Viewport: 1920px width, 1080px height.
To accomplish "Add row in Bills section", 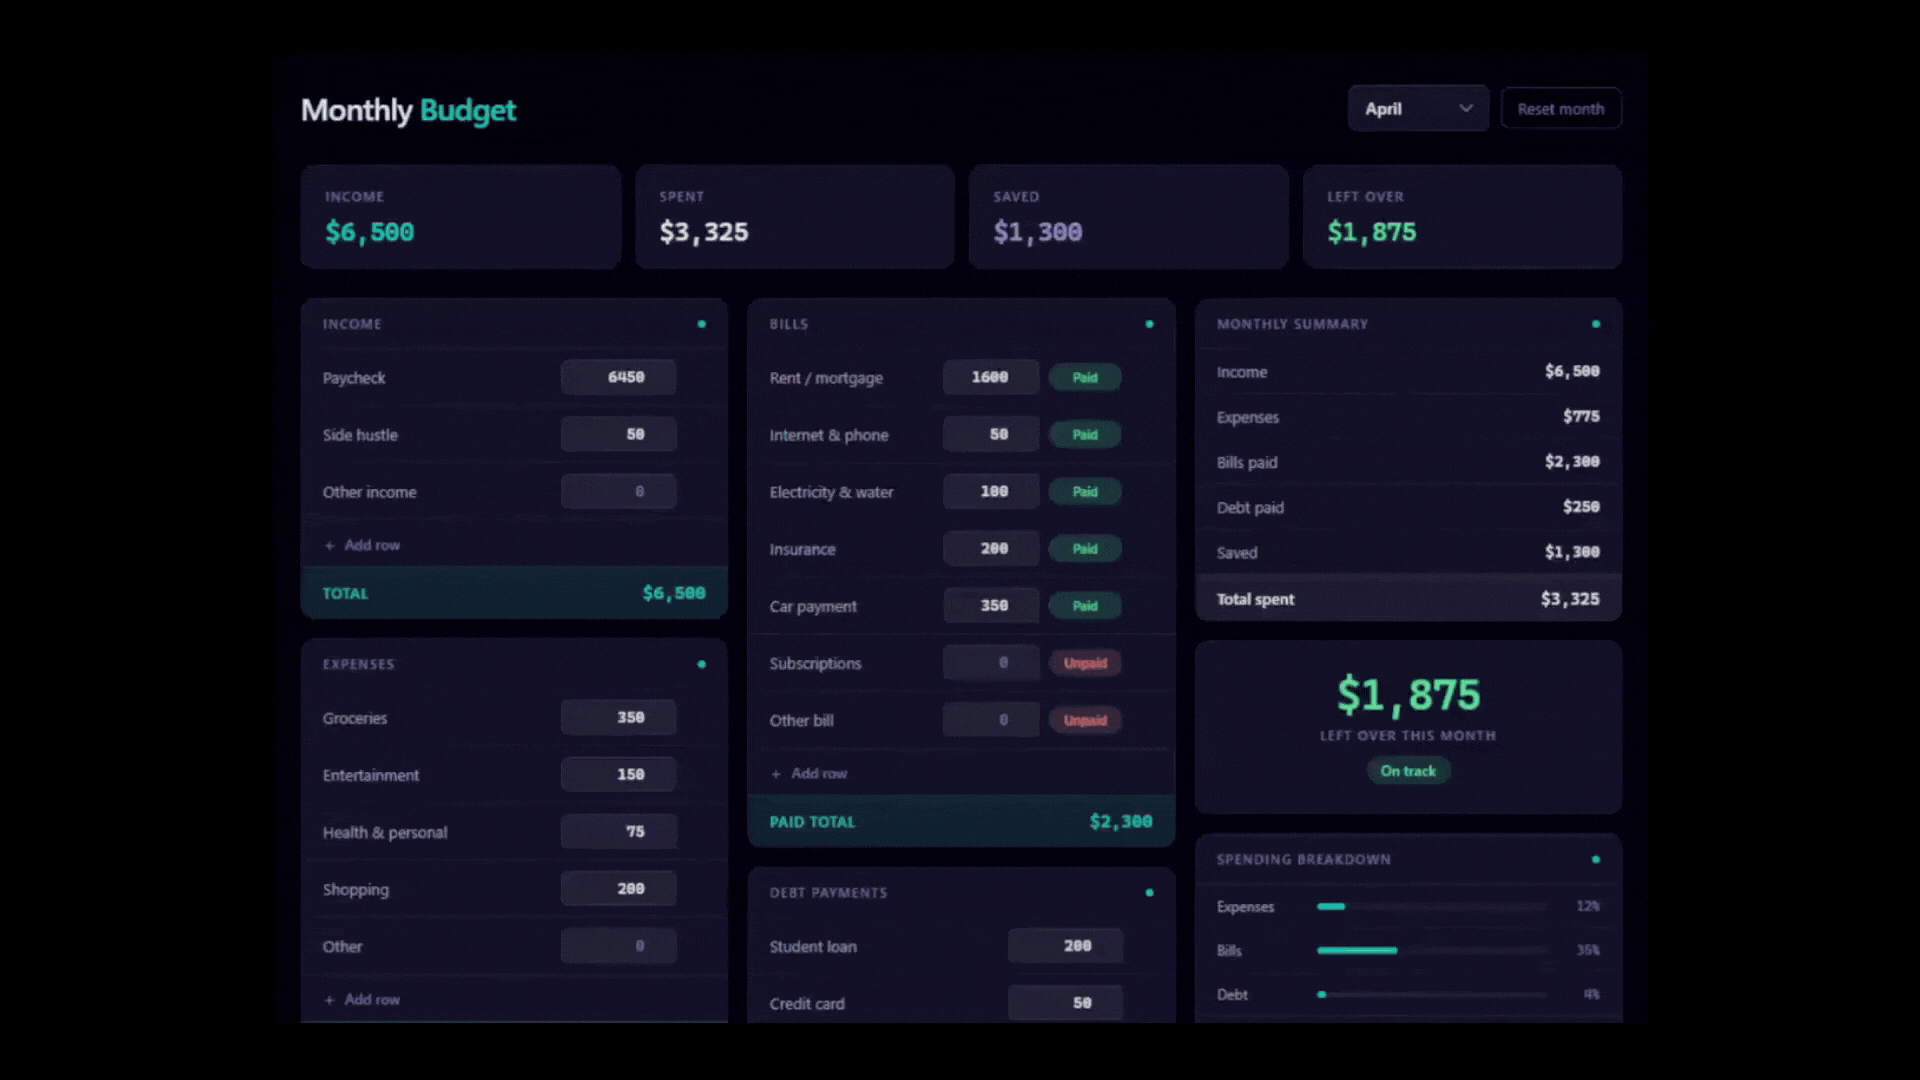I will click(809, 773).
